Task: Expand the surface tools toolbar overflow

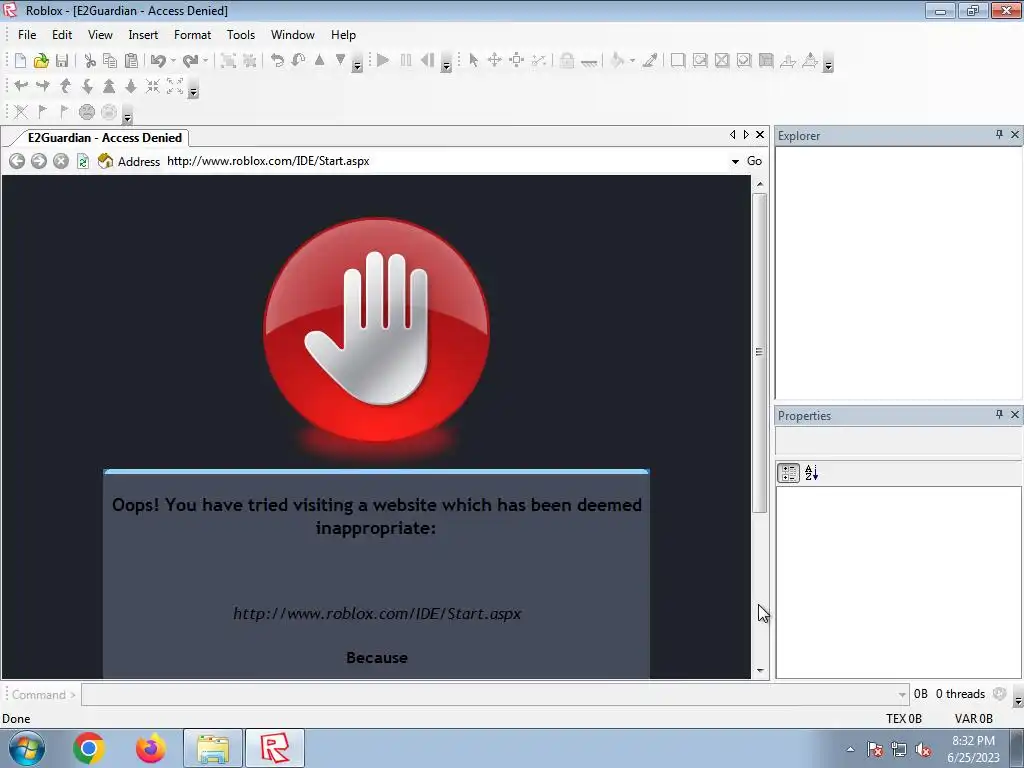Action: [x=828, y=64]
